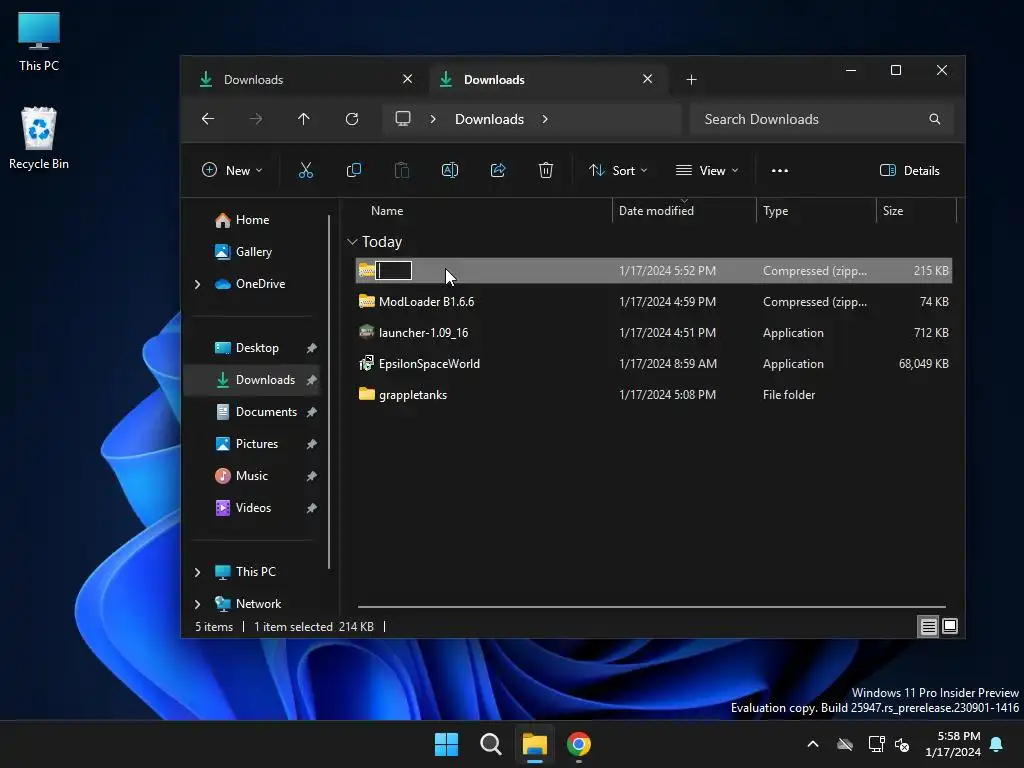Select EpsilonSpaceWorld application

point(653,364)
